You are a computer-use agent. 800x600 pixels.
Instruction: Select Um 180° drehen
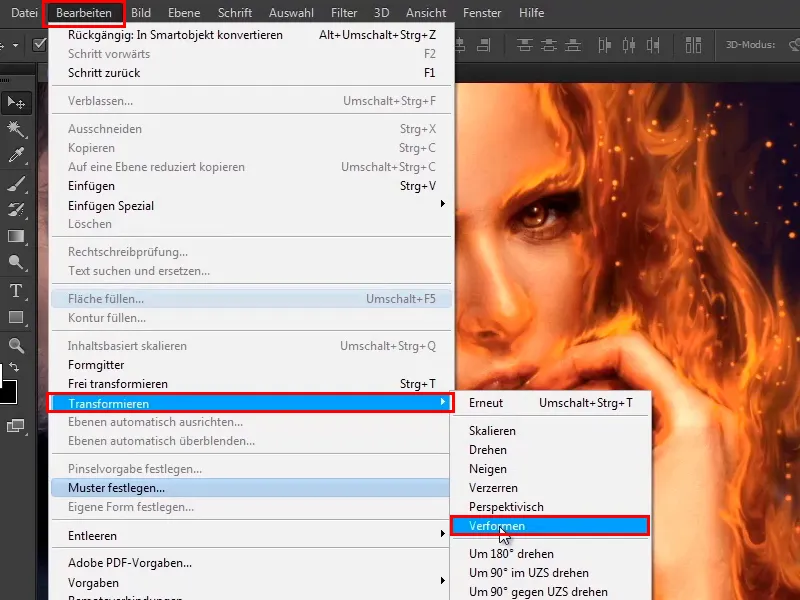coord(550,554)
